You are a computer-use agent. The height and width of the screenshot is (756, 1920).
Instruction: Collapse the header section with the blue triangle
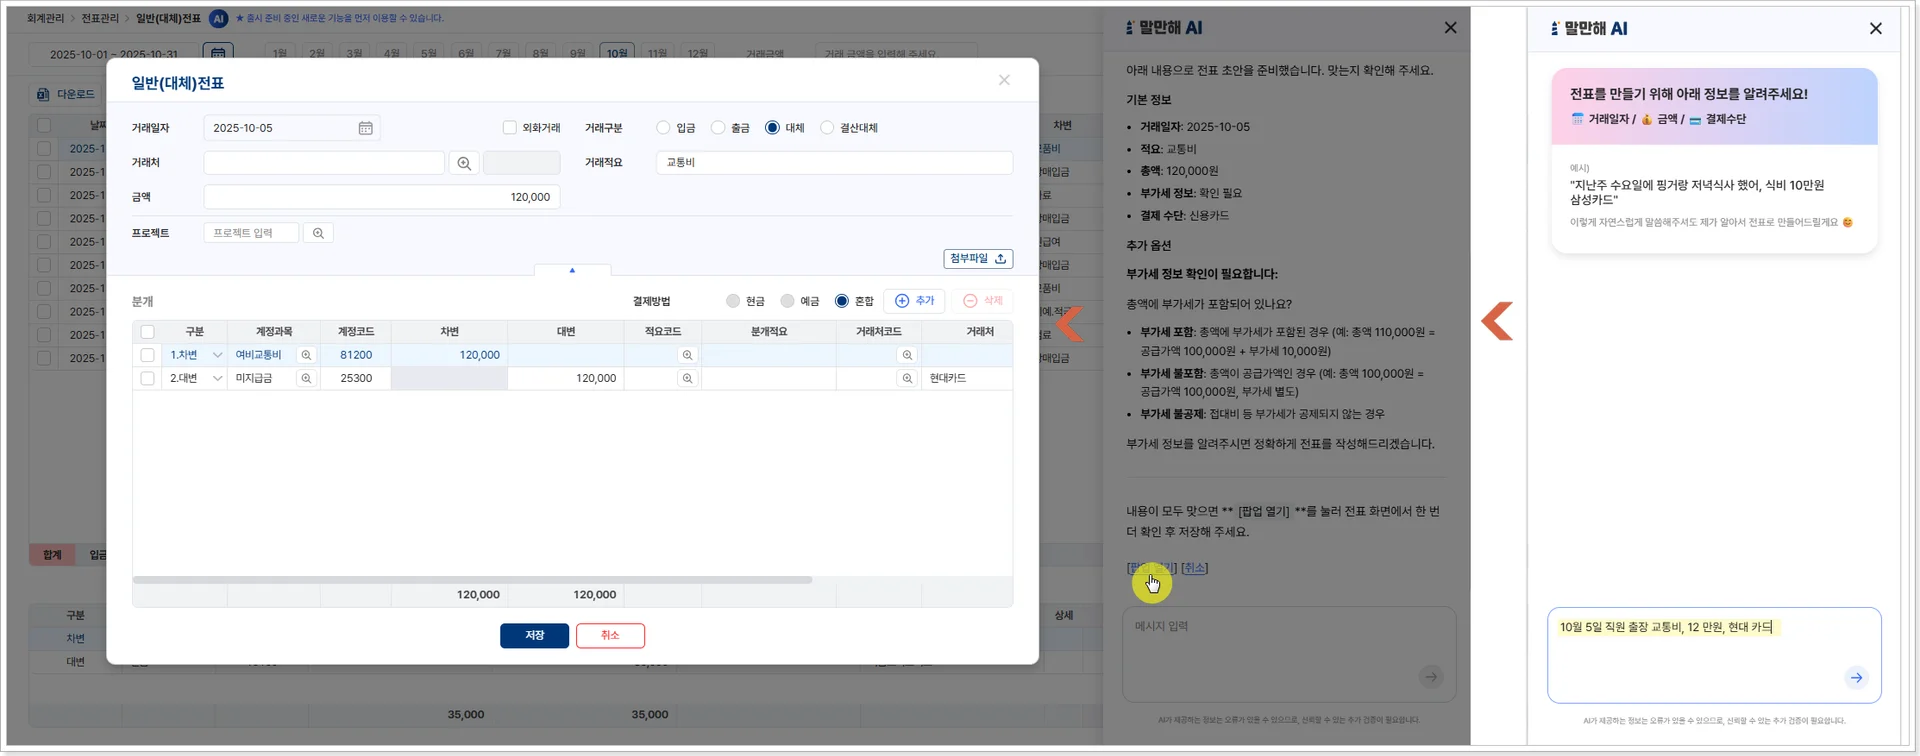572,270
